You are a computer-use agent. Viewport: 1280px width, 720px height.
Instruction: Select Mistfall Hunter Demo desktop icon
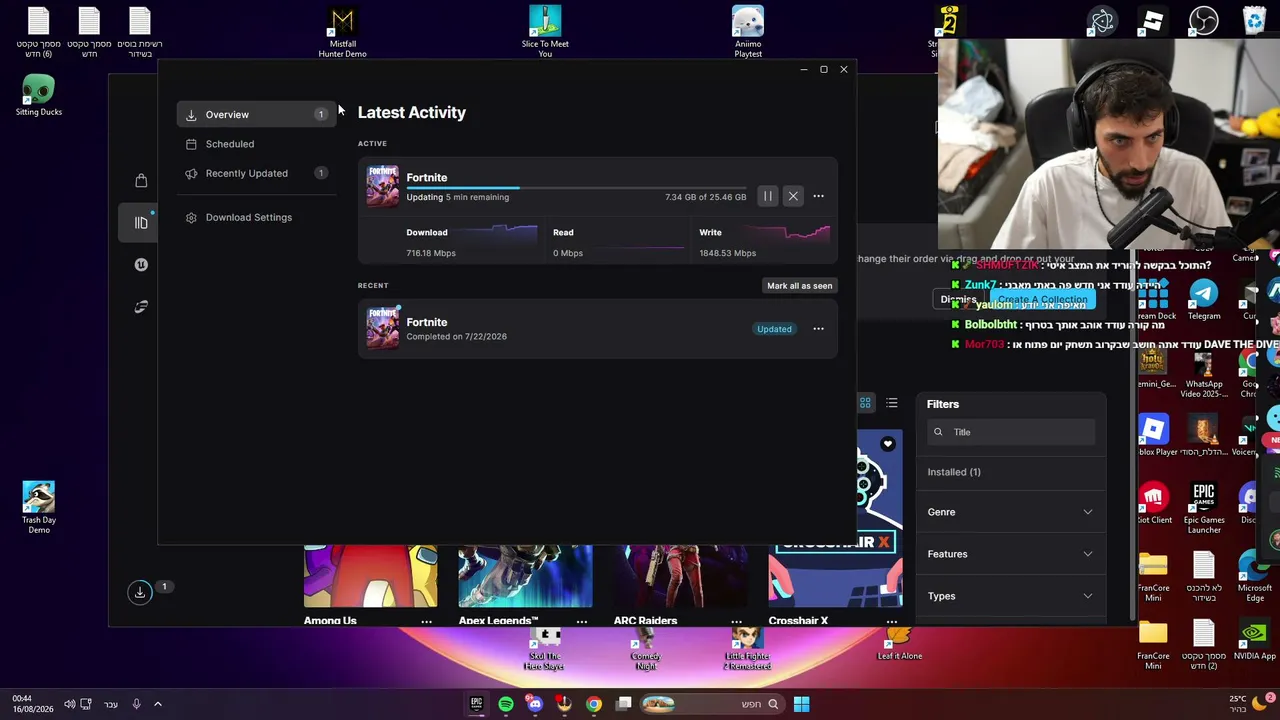click(x=342, y=33)
